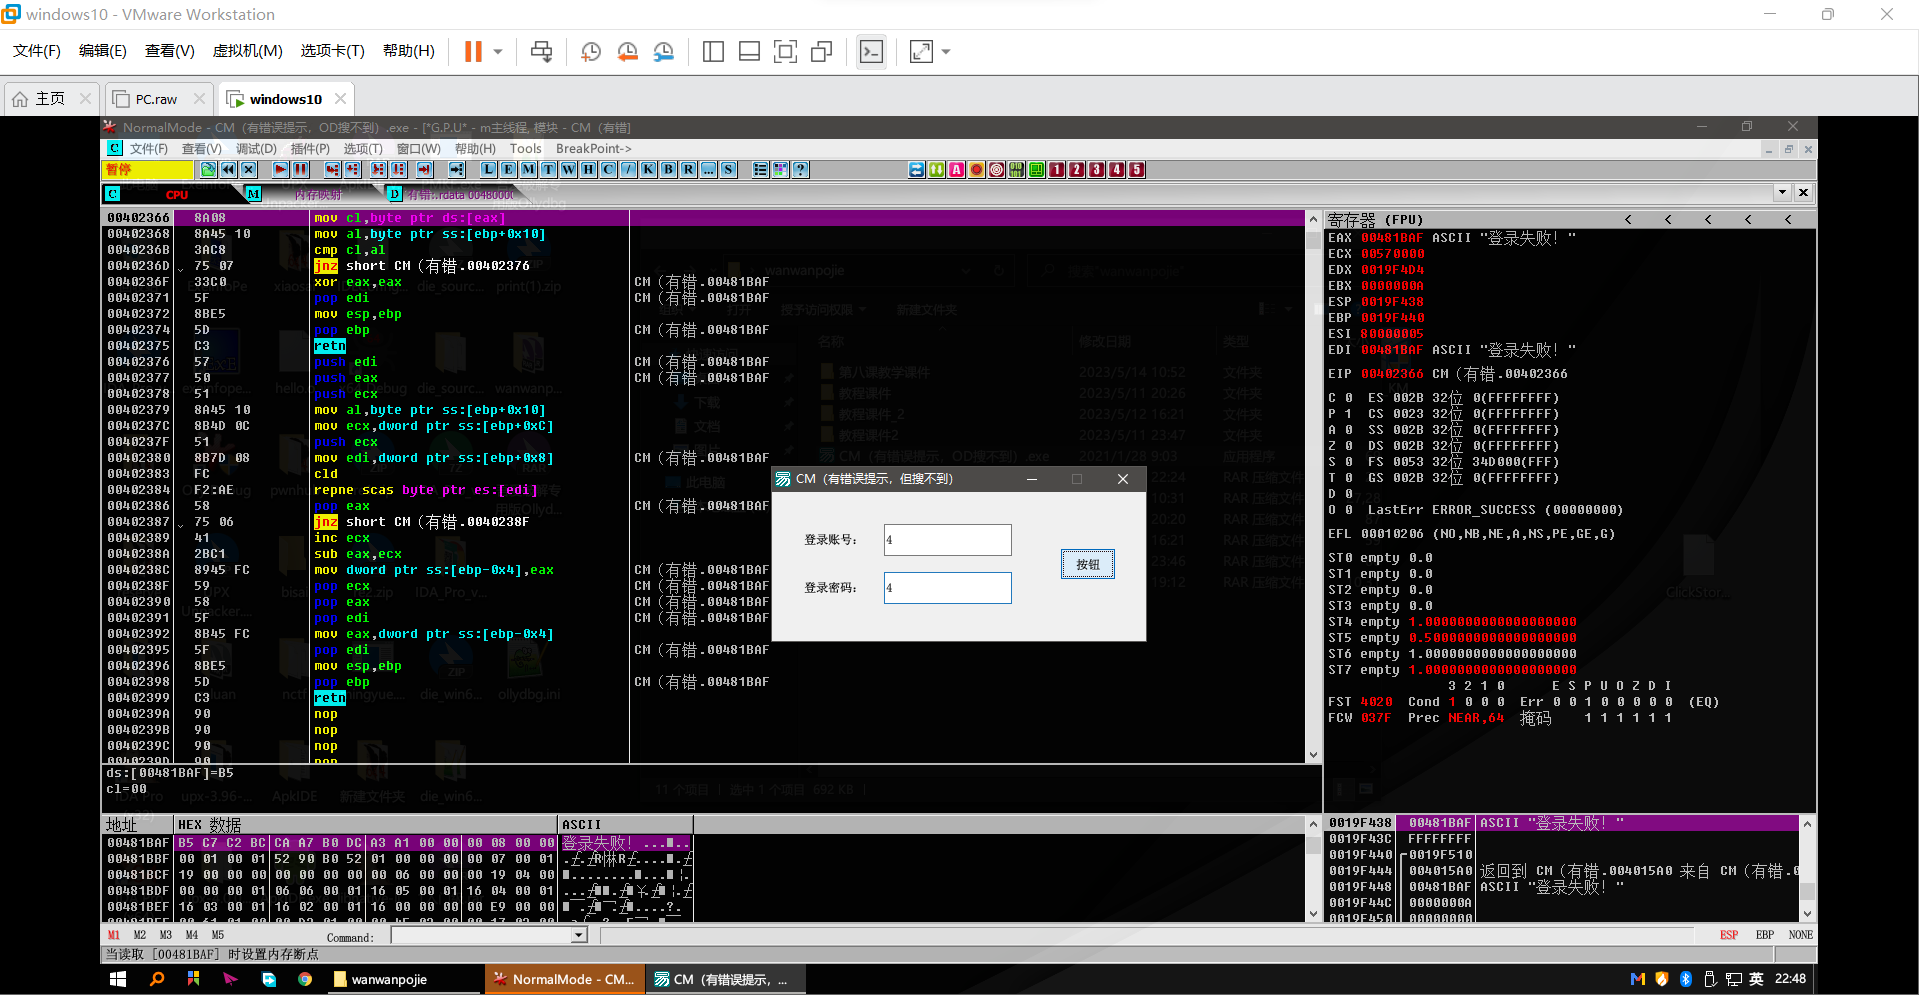
Task: Open Windows Start menu in guest taskbar
Action: [119, 979]
